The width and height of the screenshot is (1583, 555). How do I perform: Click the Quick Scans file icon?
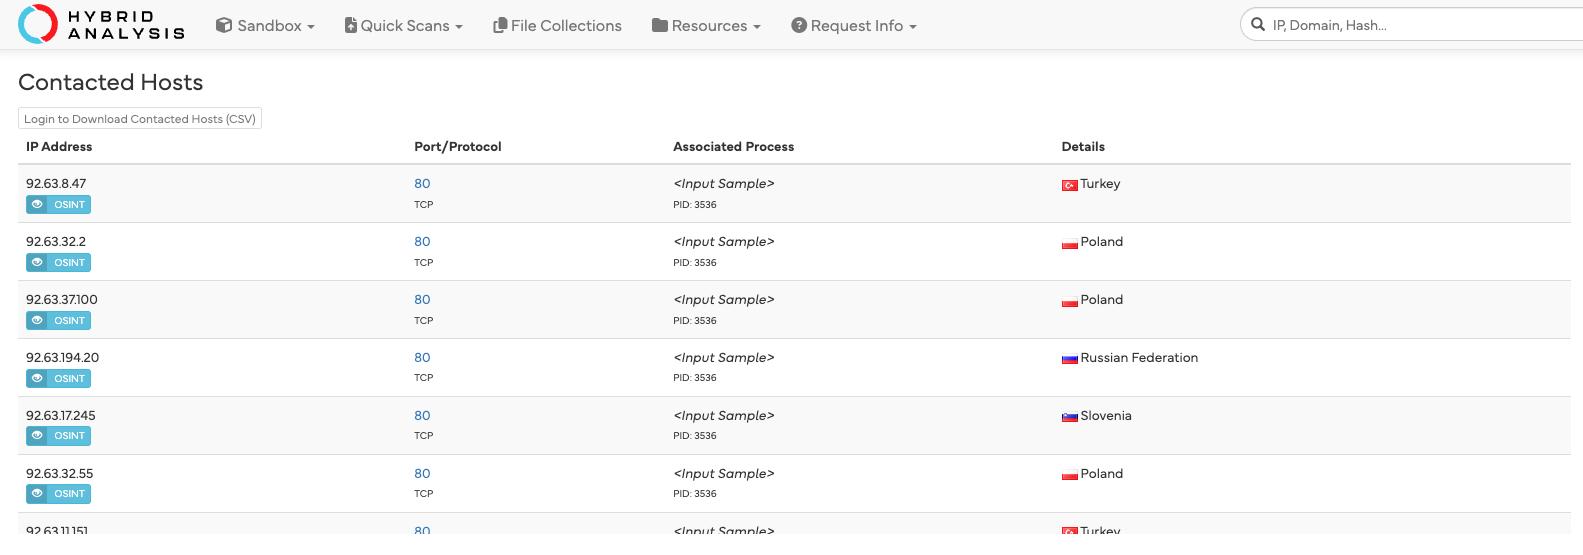point(350,25)
